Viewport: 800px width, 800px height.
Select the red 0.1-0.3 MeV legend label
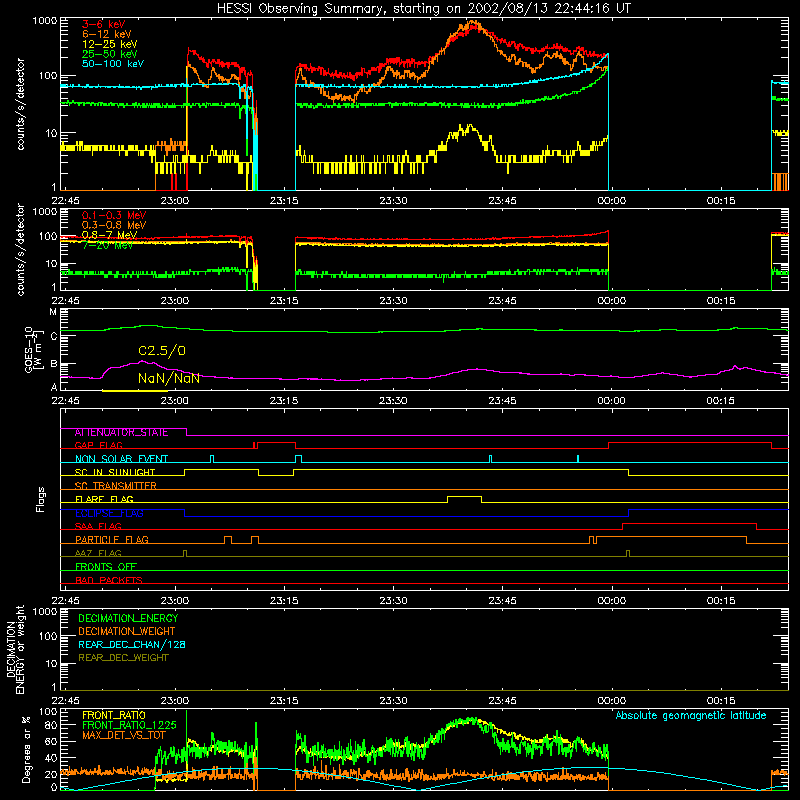tap(114, 215)
